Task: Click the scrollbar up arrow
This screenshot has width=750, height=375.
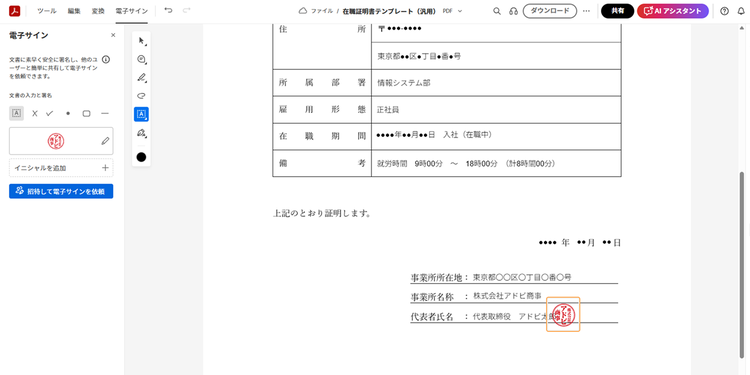Action: (x=742, y=29)
